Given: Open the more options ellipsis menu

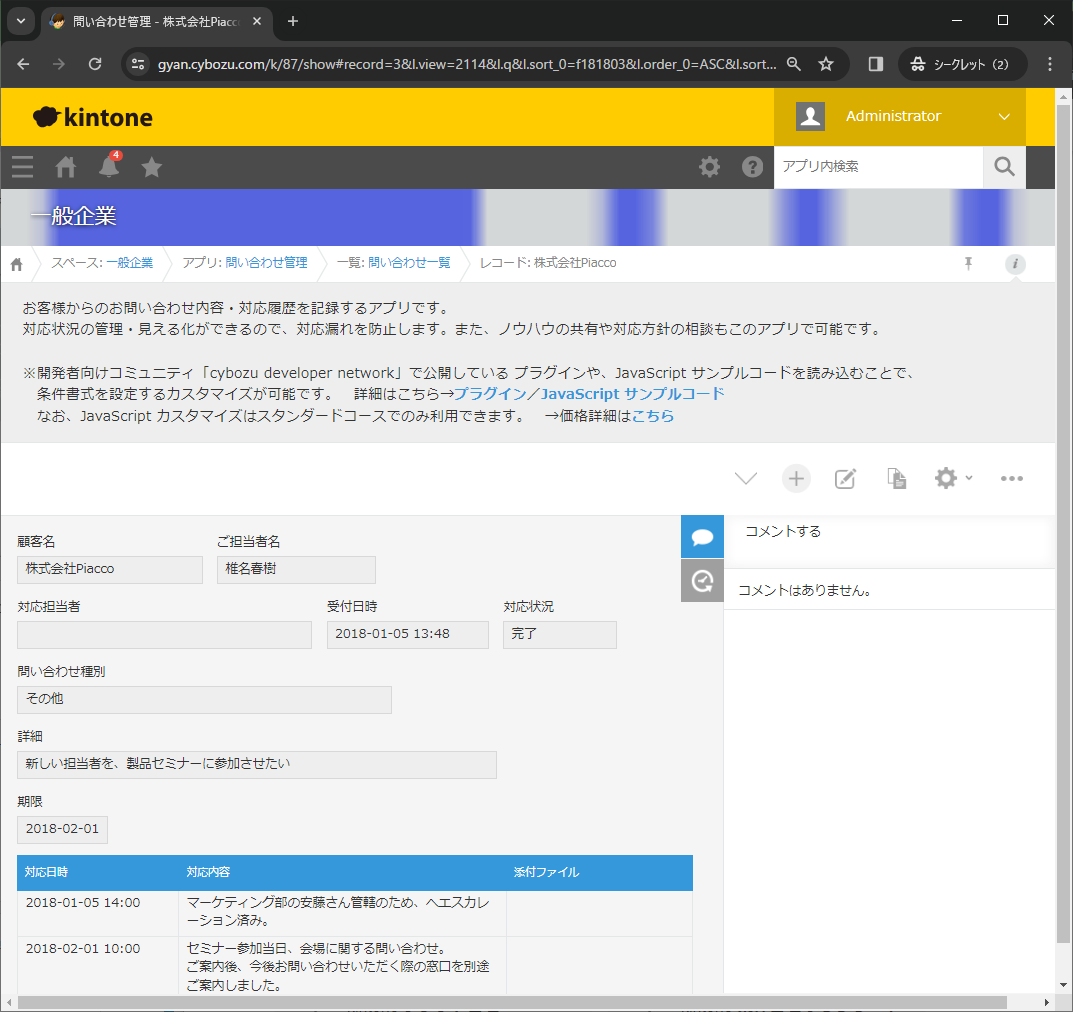Looking at the screenshot, I should click(1012, 478).
